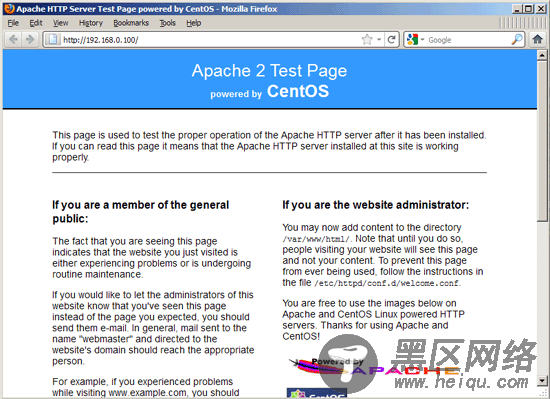Go to the home page icon
The image size is (550, 399).
537,39
